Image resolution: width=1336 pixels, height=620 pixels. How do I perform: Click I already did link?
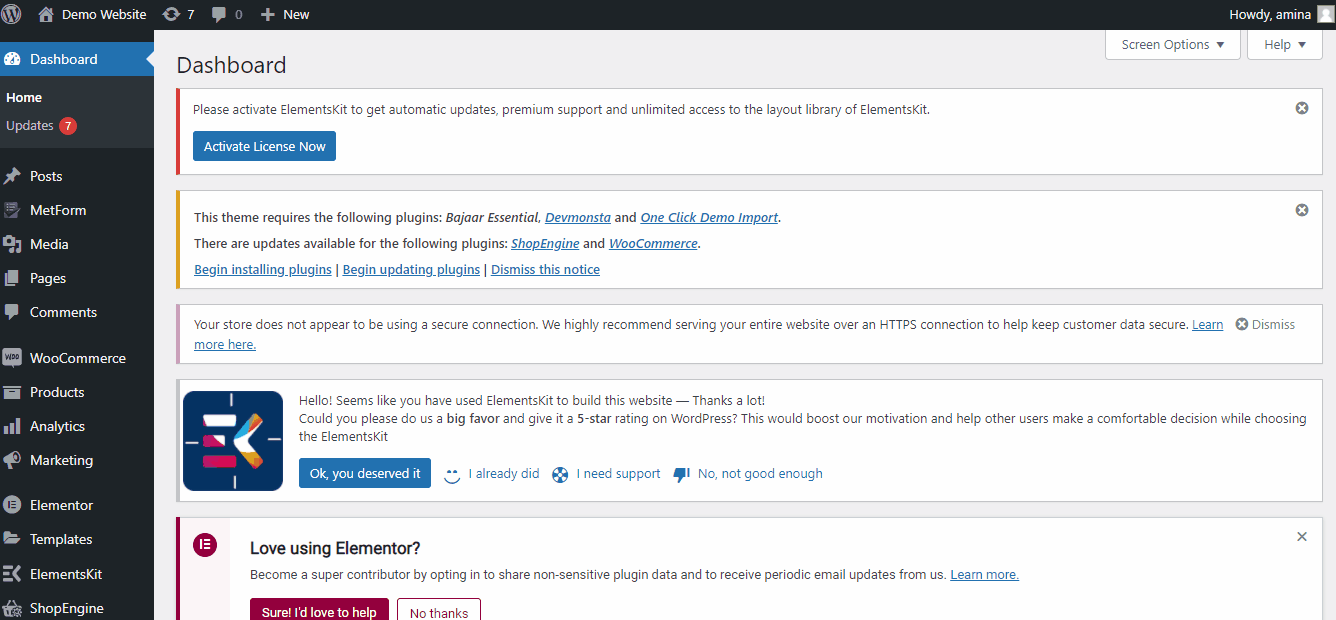(504, 474)
